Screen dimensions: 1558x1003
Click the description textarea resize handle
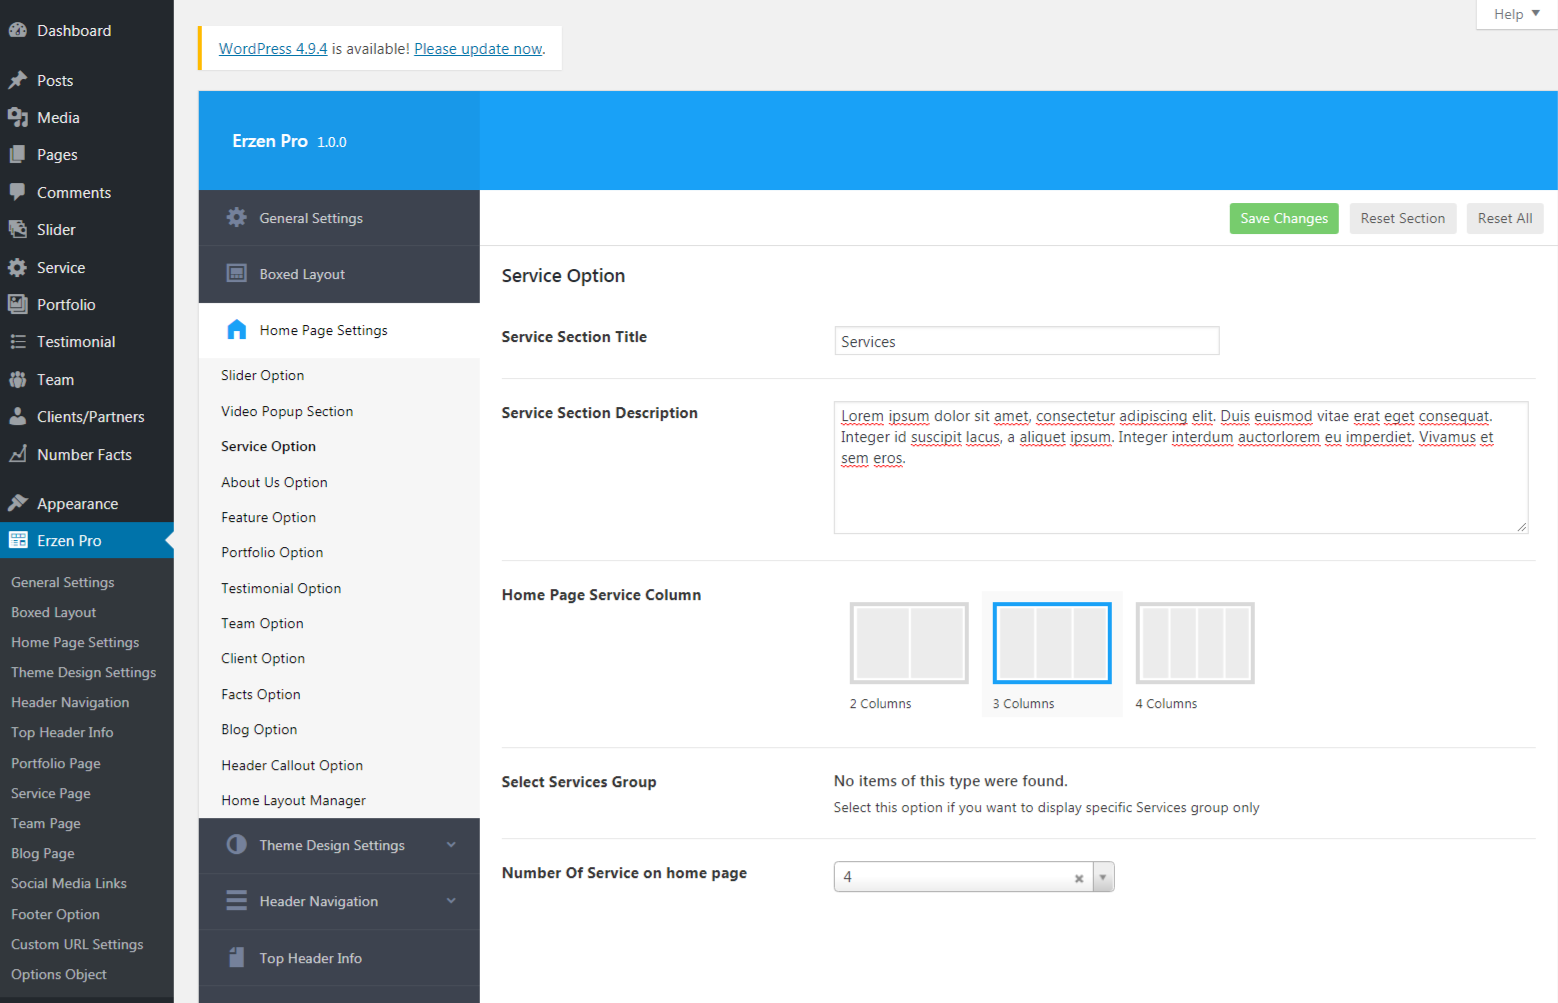(x=1521, y=526)
